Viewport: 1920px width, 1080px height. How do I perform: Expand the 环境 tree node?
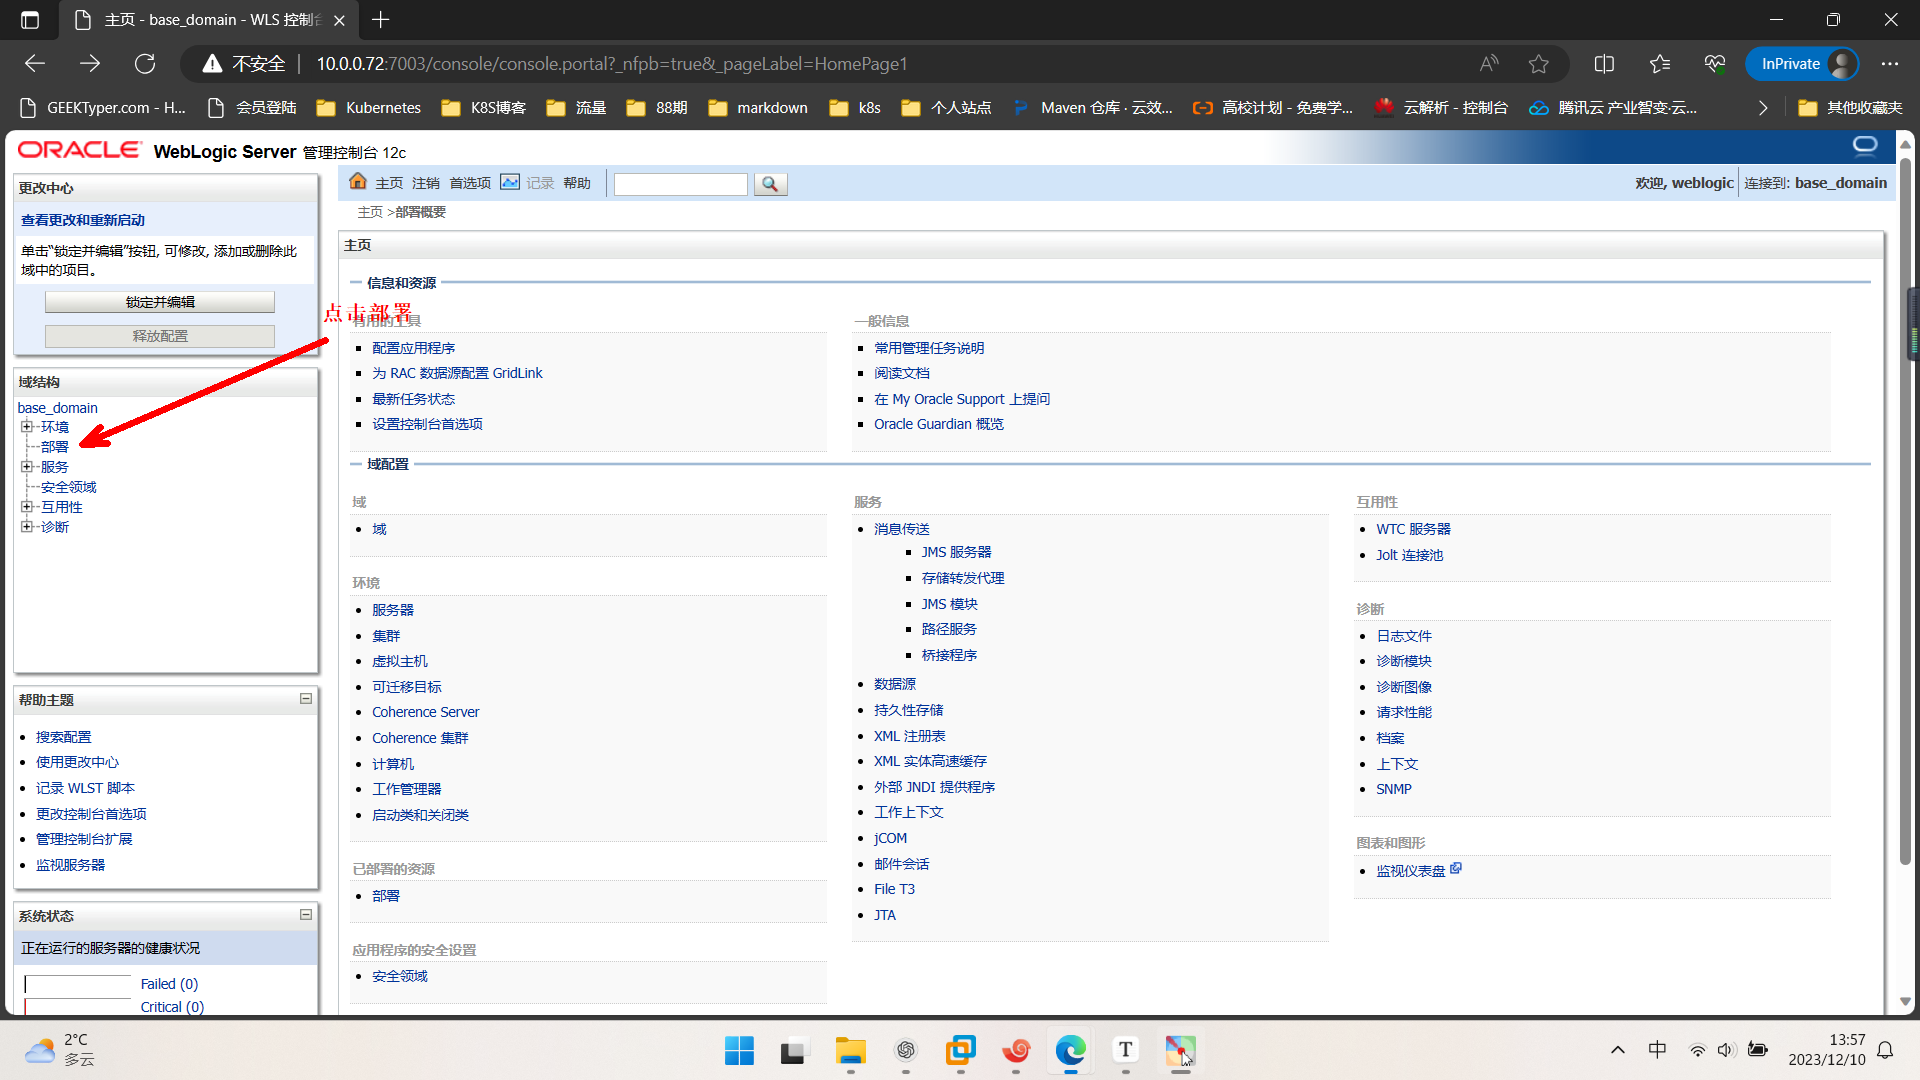[27, 427]
